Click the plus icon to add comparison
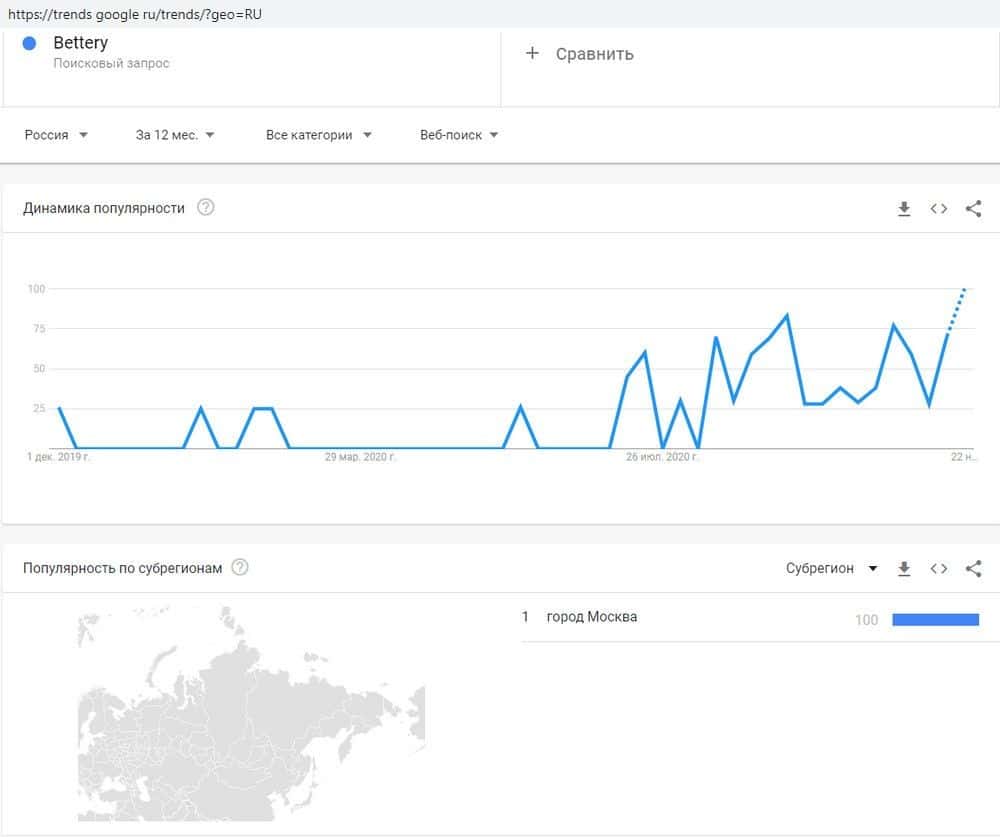 532,53
